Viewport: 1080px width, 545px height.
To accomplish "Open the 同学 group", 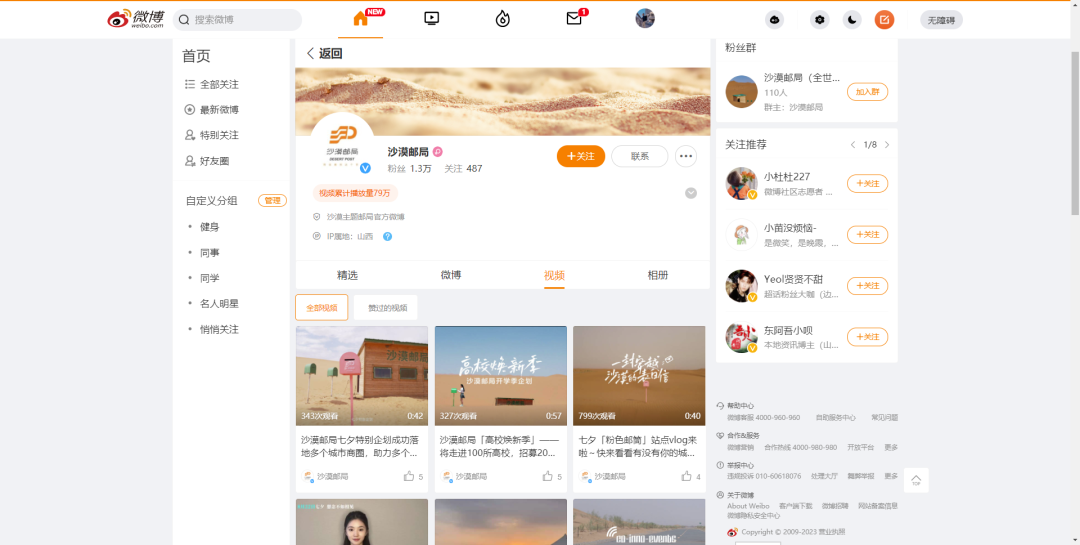I will pos(209,278).
